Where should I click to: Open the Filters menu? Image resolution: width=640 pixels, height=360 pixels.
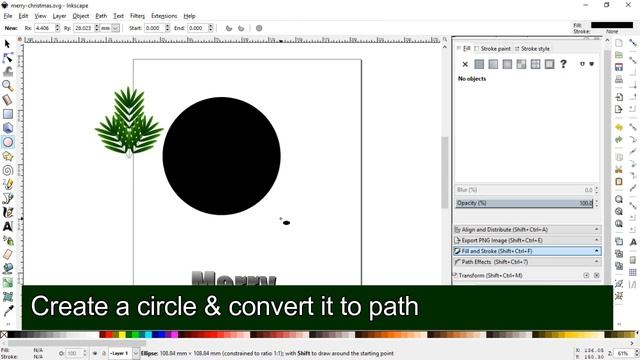pos(137,16)
